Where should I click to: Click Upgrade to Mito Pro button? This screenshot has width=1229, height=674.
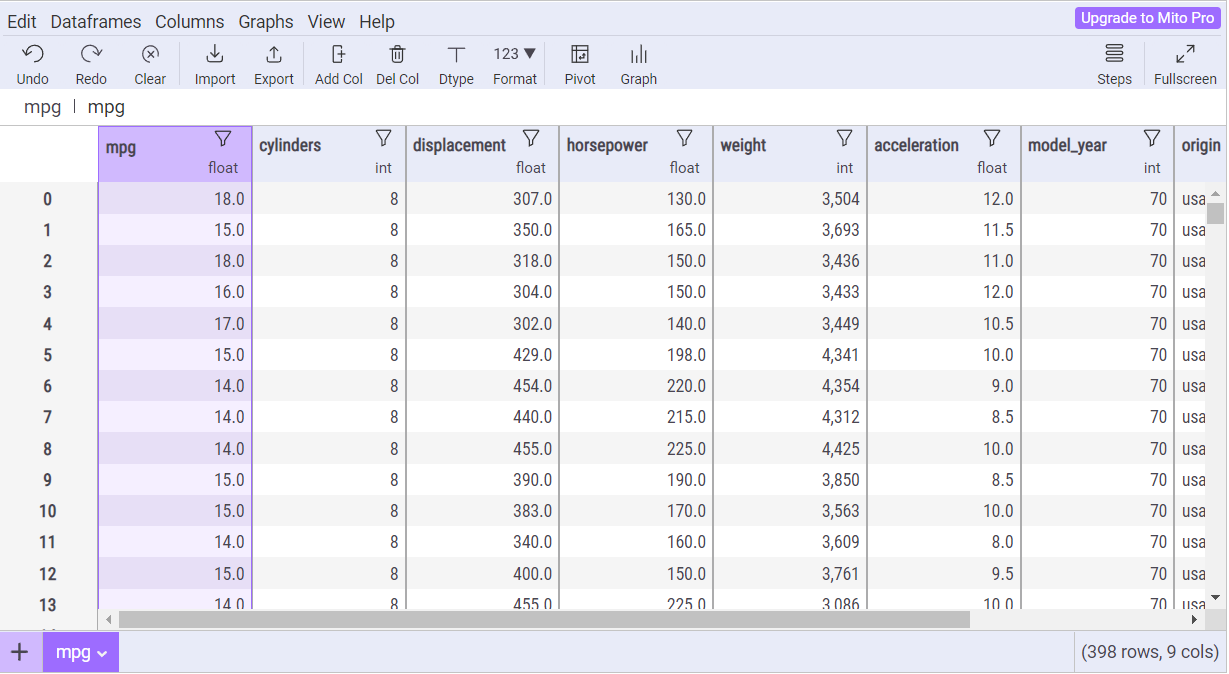[1147, 18]
